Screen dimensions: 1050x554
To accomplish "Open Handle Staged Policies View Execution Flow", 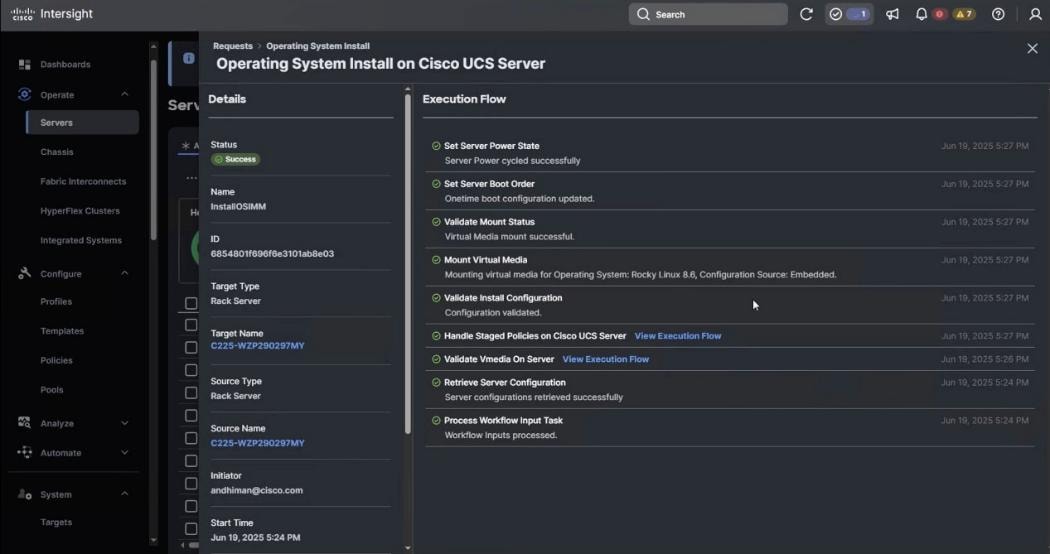I will tap(677, 336).
